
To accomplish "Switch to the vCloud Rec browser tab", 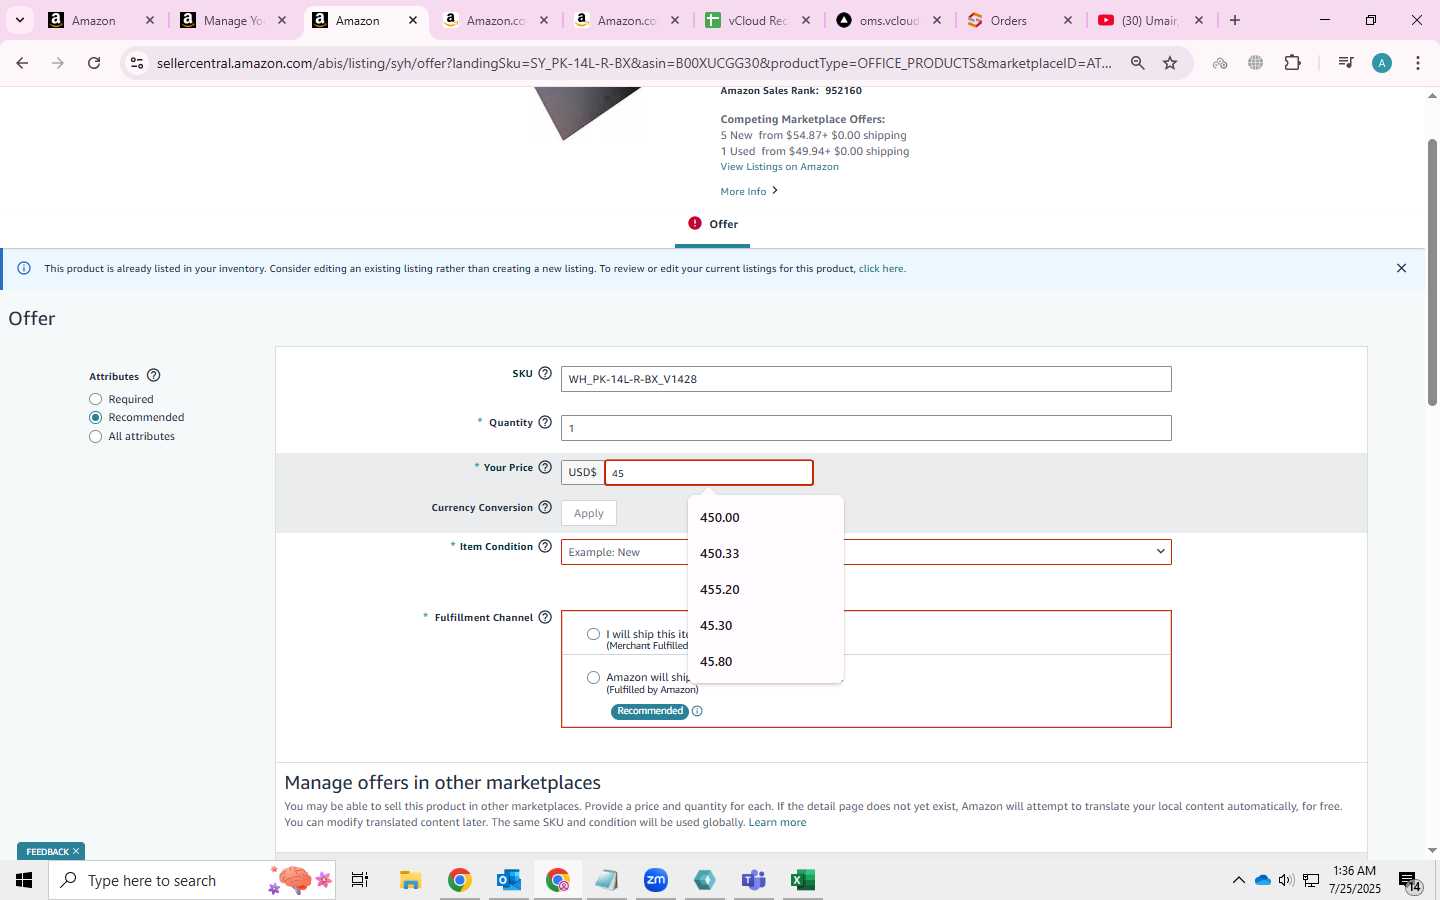I will [x=757, y=20].
